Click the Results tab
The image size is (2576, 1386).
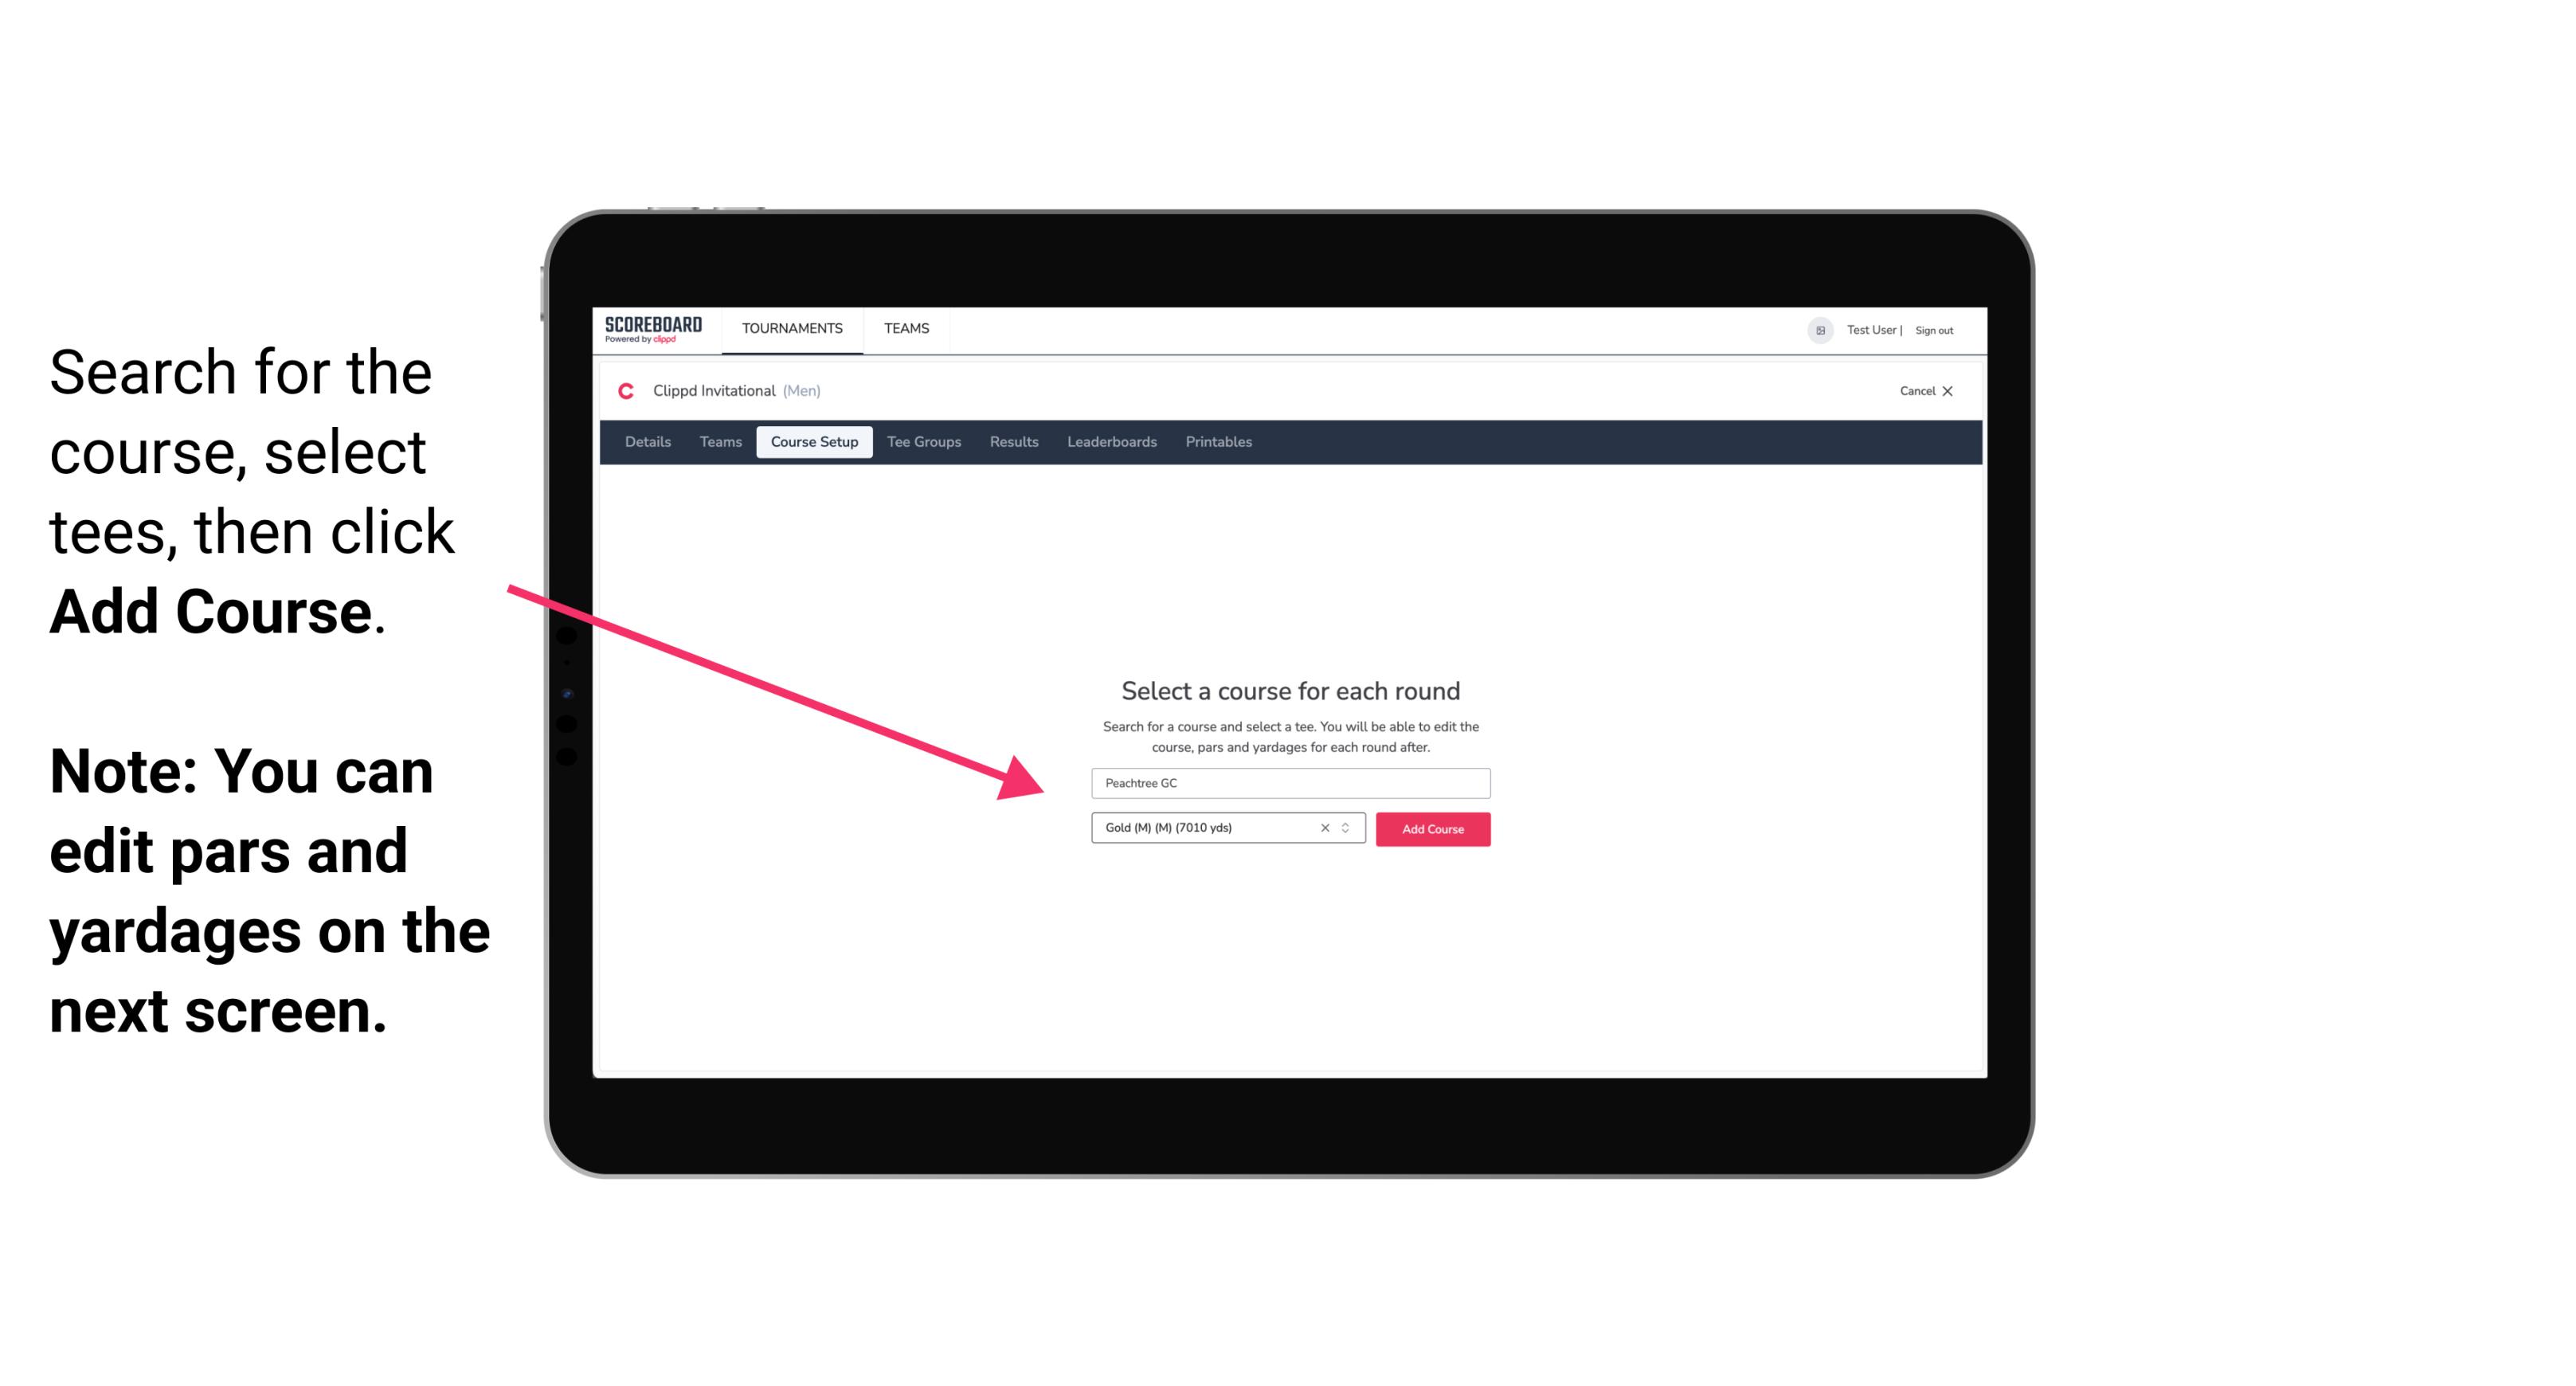[1013, 442]
